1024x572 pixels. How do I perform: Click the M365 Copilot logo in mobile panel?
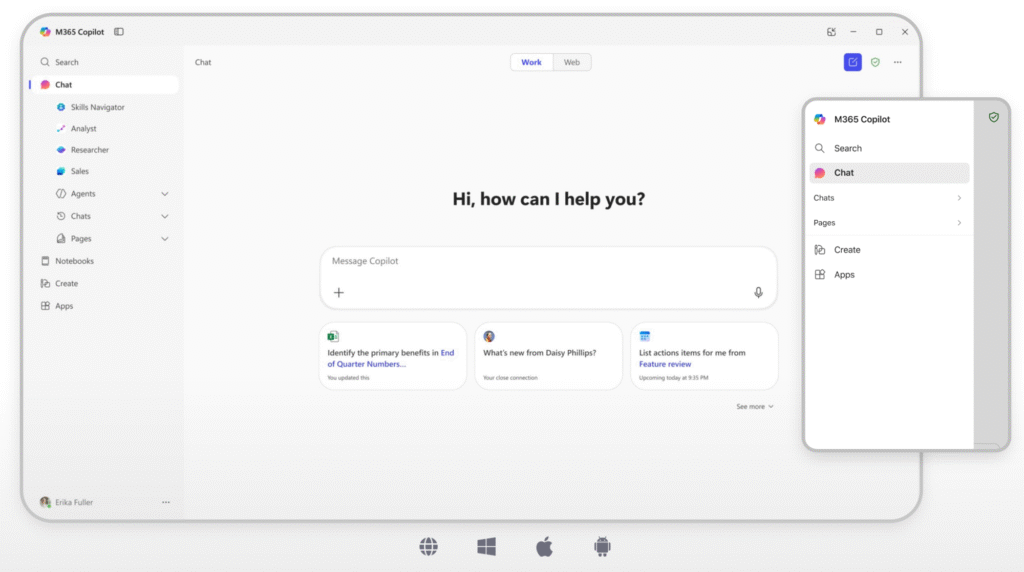point(820,119)
